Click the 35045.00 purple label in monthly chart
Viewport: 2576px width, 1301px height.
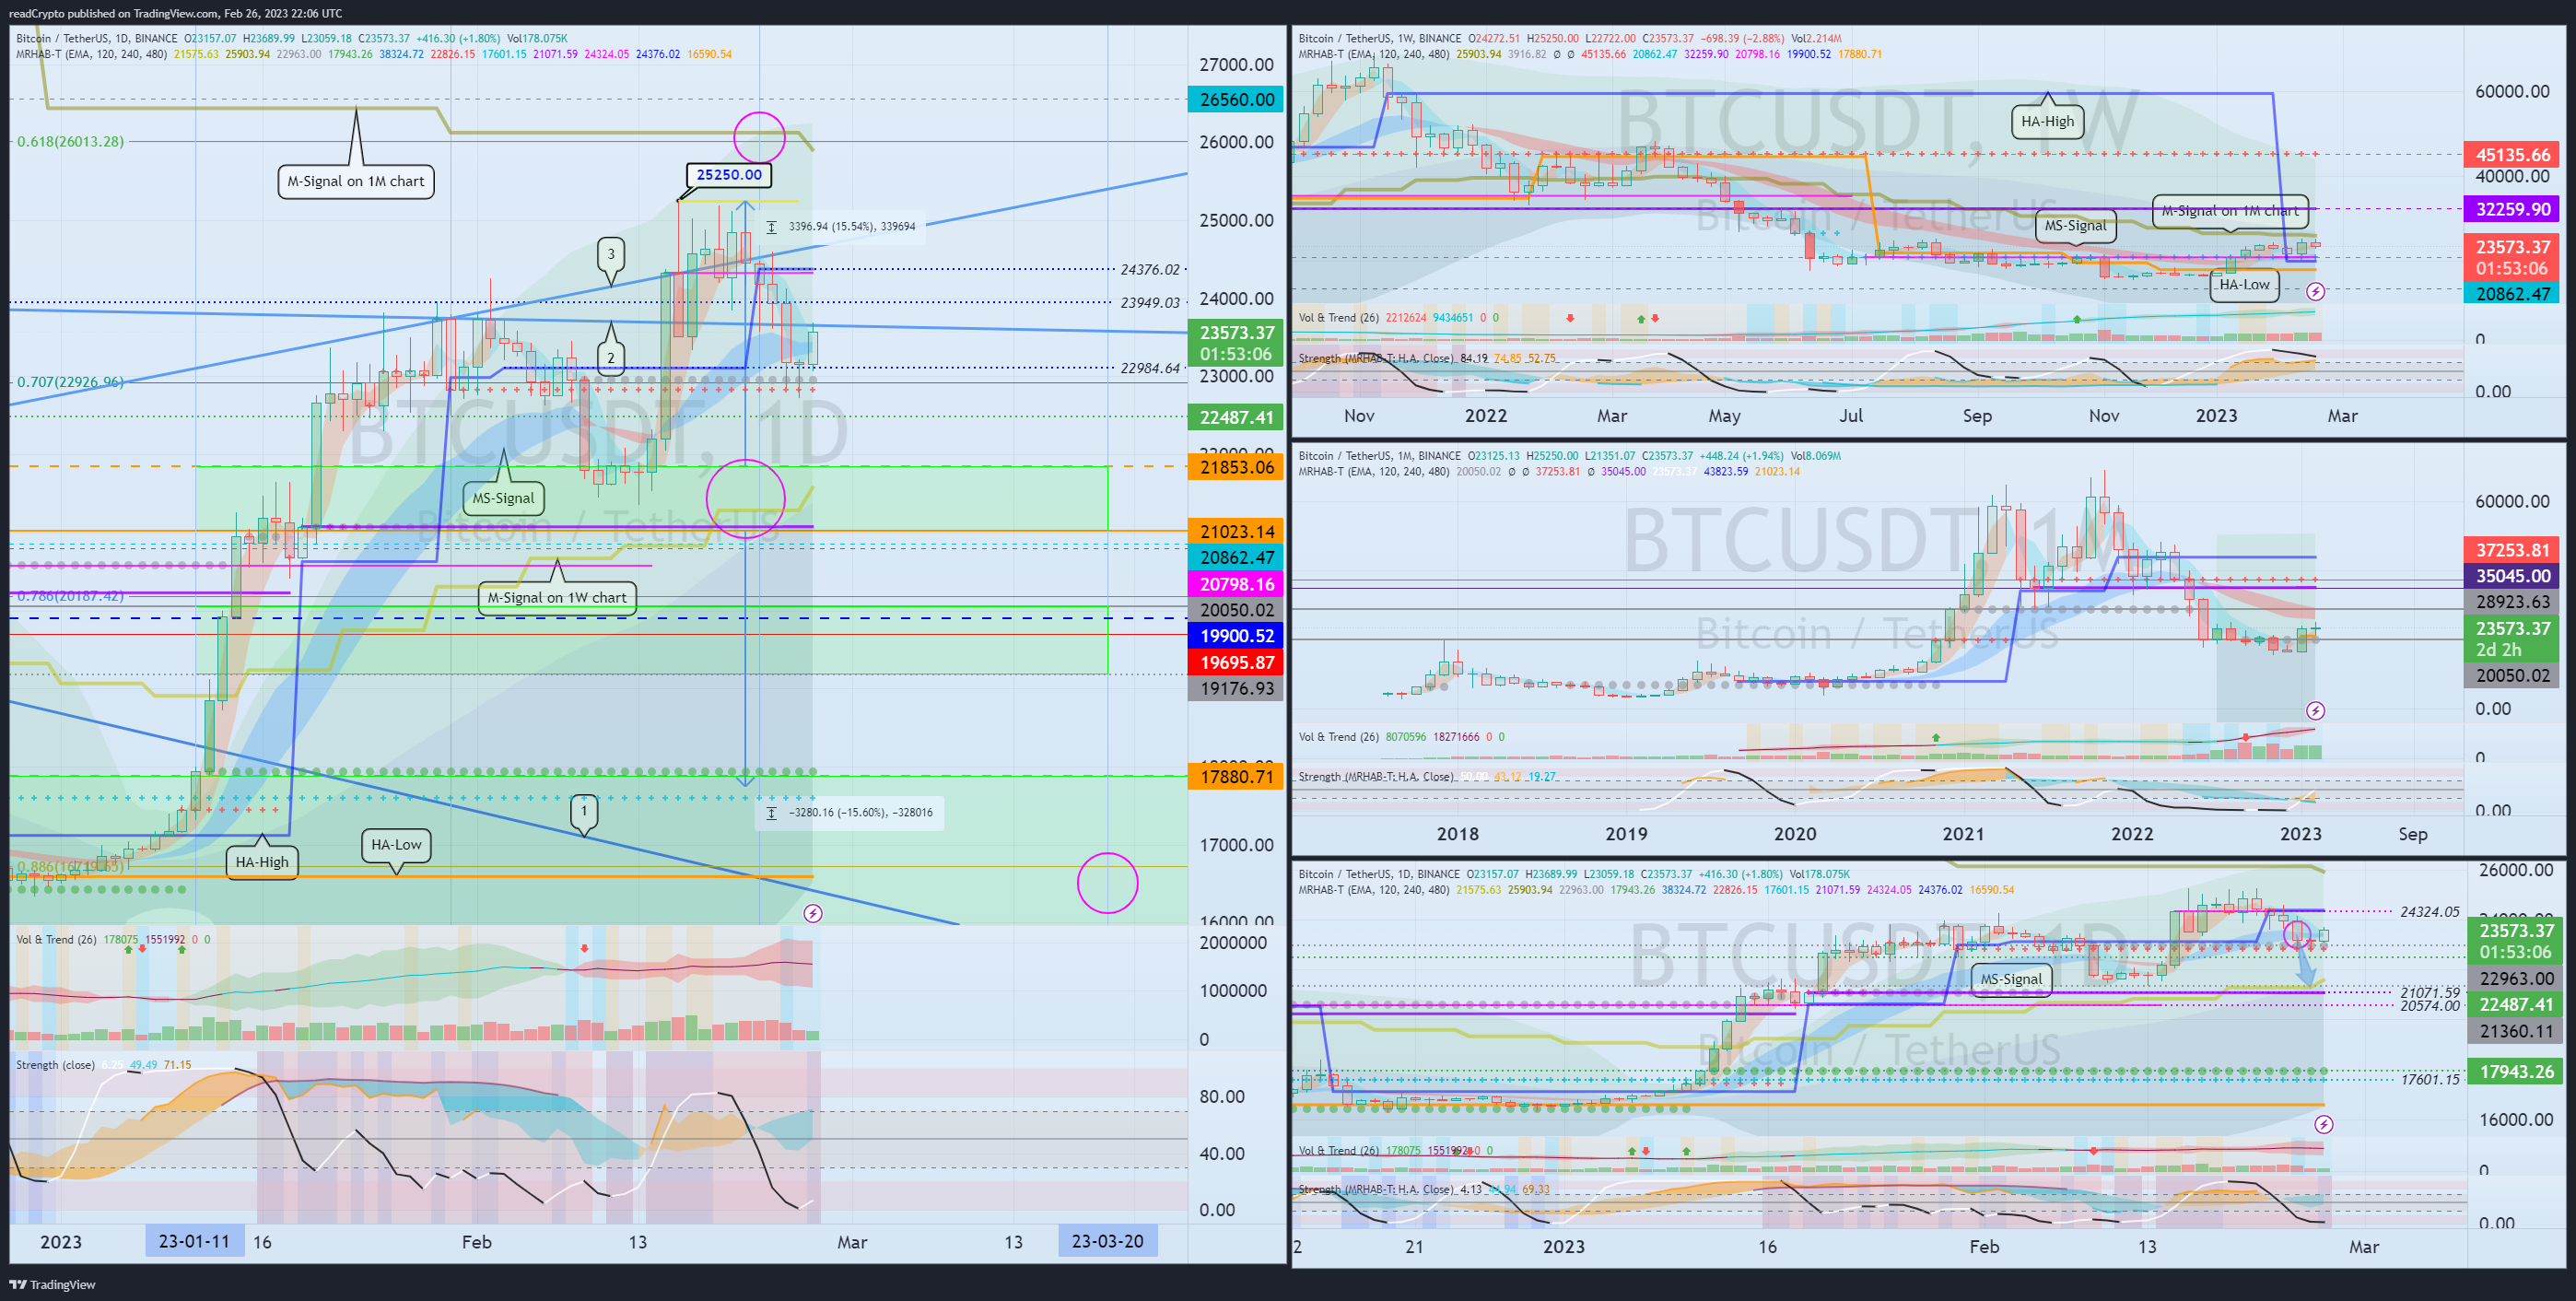[2512, 576]
